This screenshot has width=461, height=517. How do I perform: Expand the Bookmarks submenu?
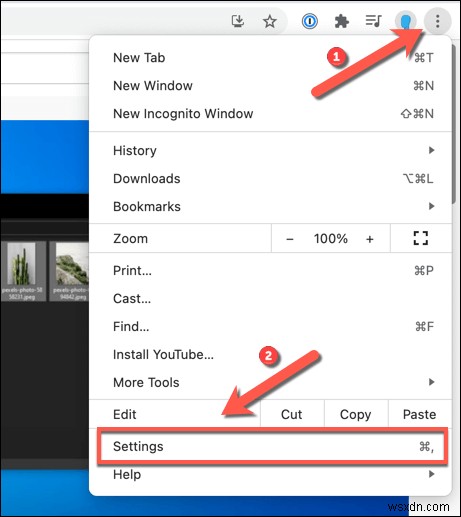271,206
